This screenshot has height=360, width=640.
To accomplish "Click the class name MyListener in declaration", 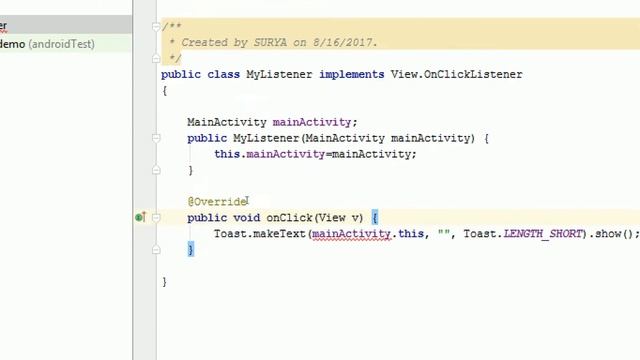I will (279, 75).
